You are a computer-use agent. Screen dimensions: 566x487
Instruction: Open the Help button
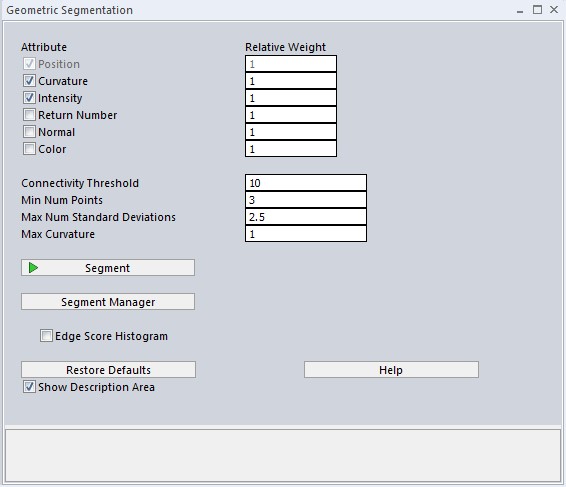pyautogui.click(x=391, y=370)
